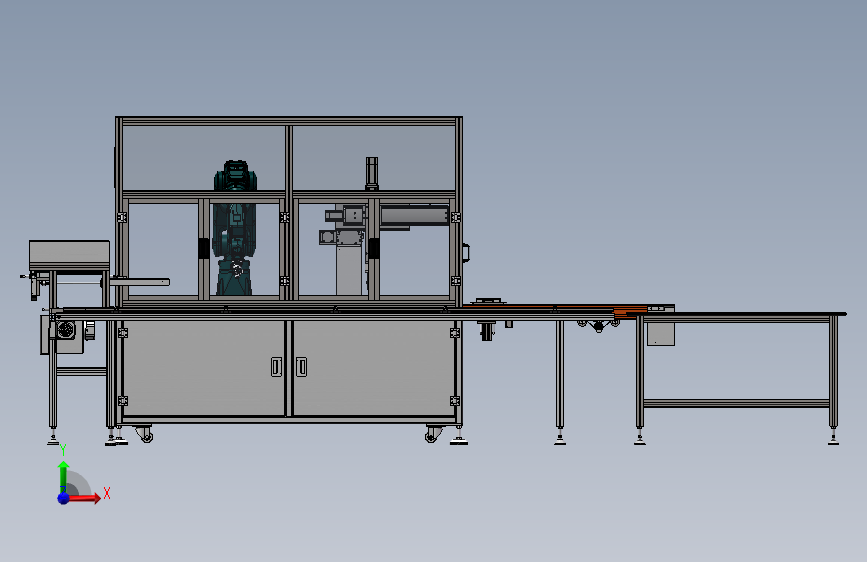
Task: Select the left cabinet door handle
Action: tap(276, 367)
